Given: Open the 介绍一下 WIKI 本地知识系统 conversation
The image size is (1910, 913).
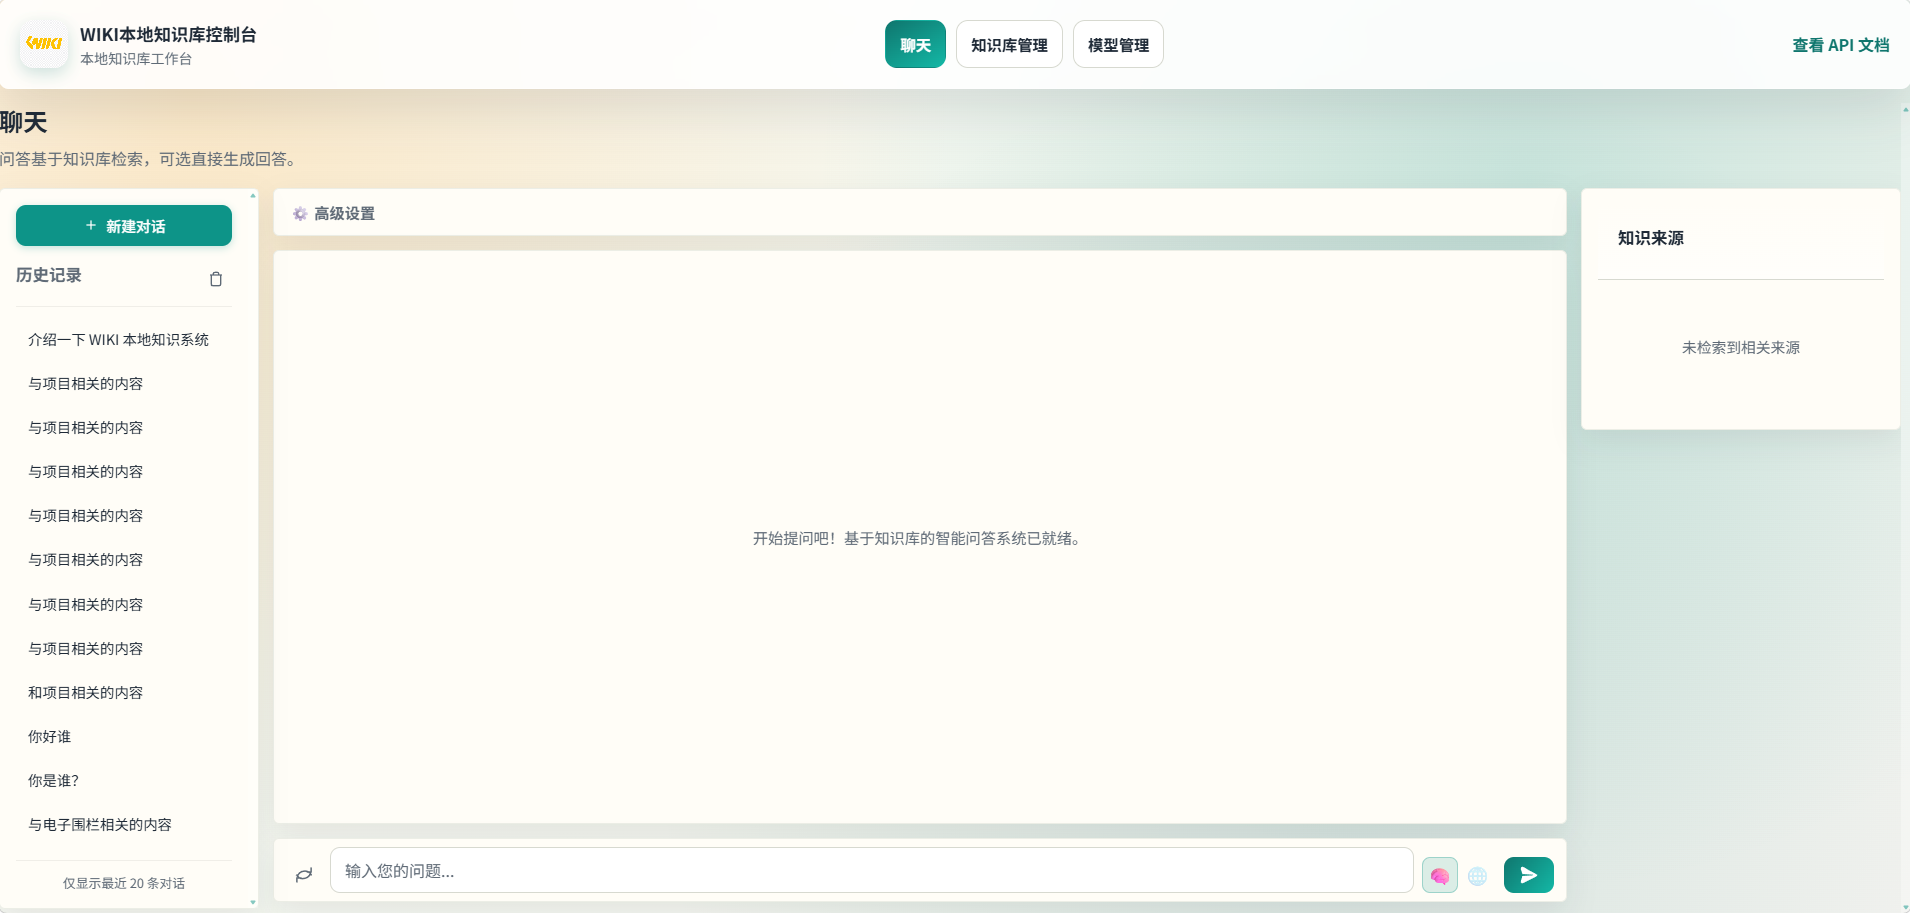Looking at the screenshot, I should [x=124, y=340].
